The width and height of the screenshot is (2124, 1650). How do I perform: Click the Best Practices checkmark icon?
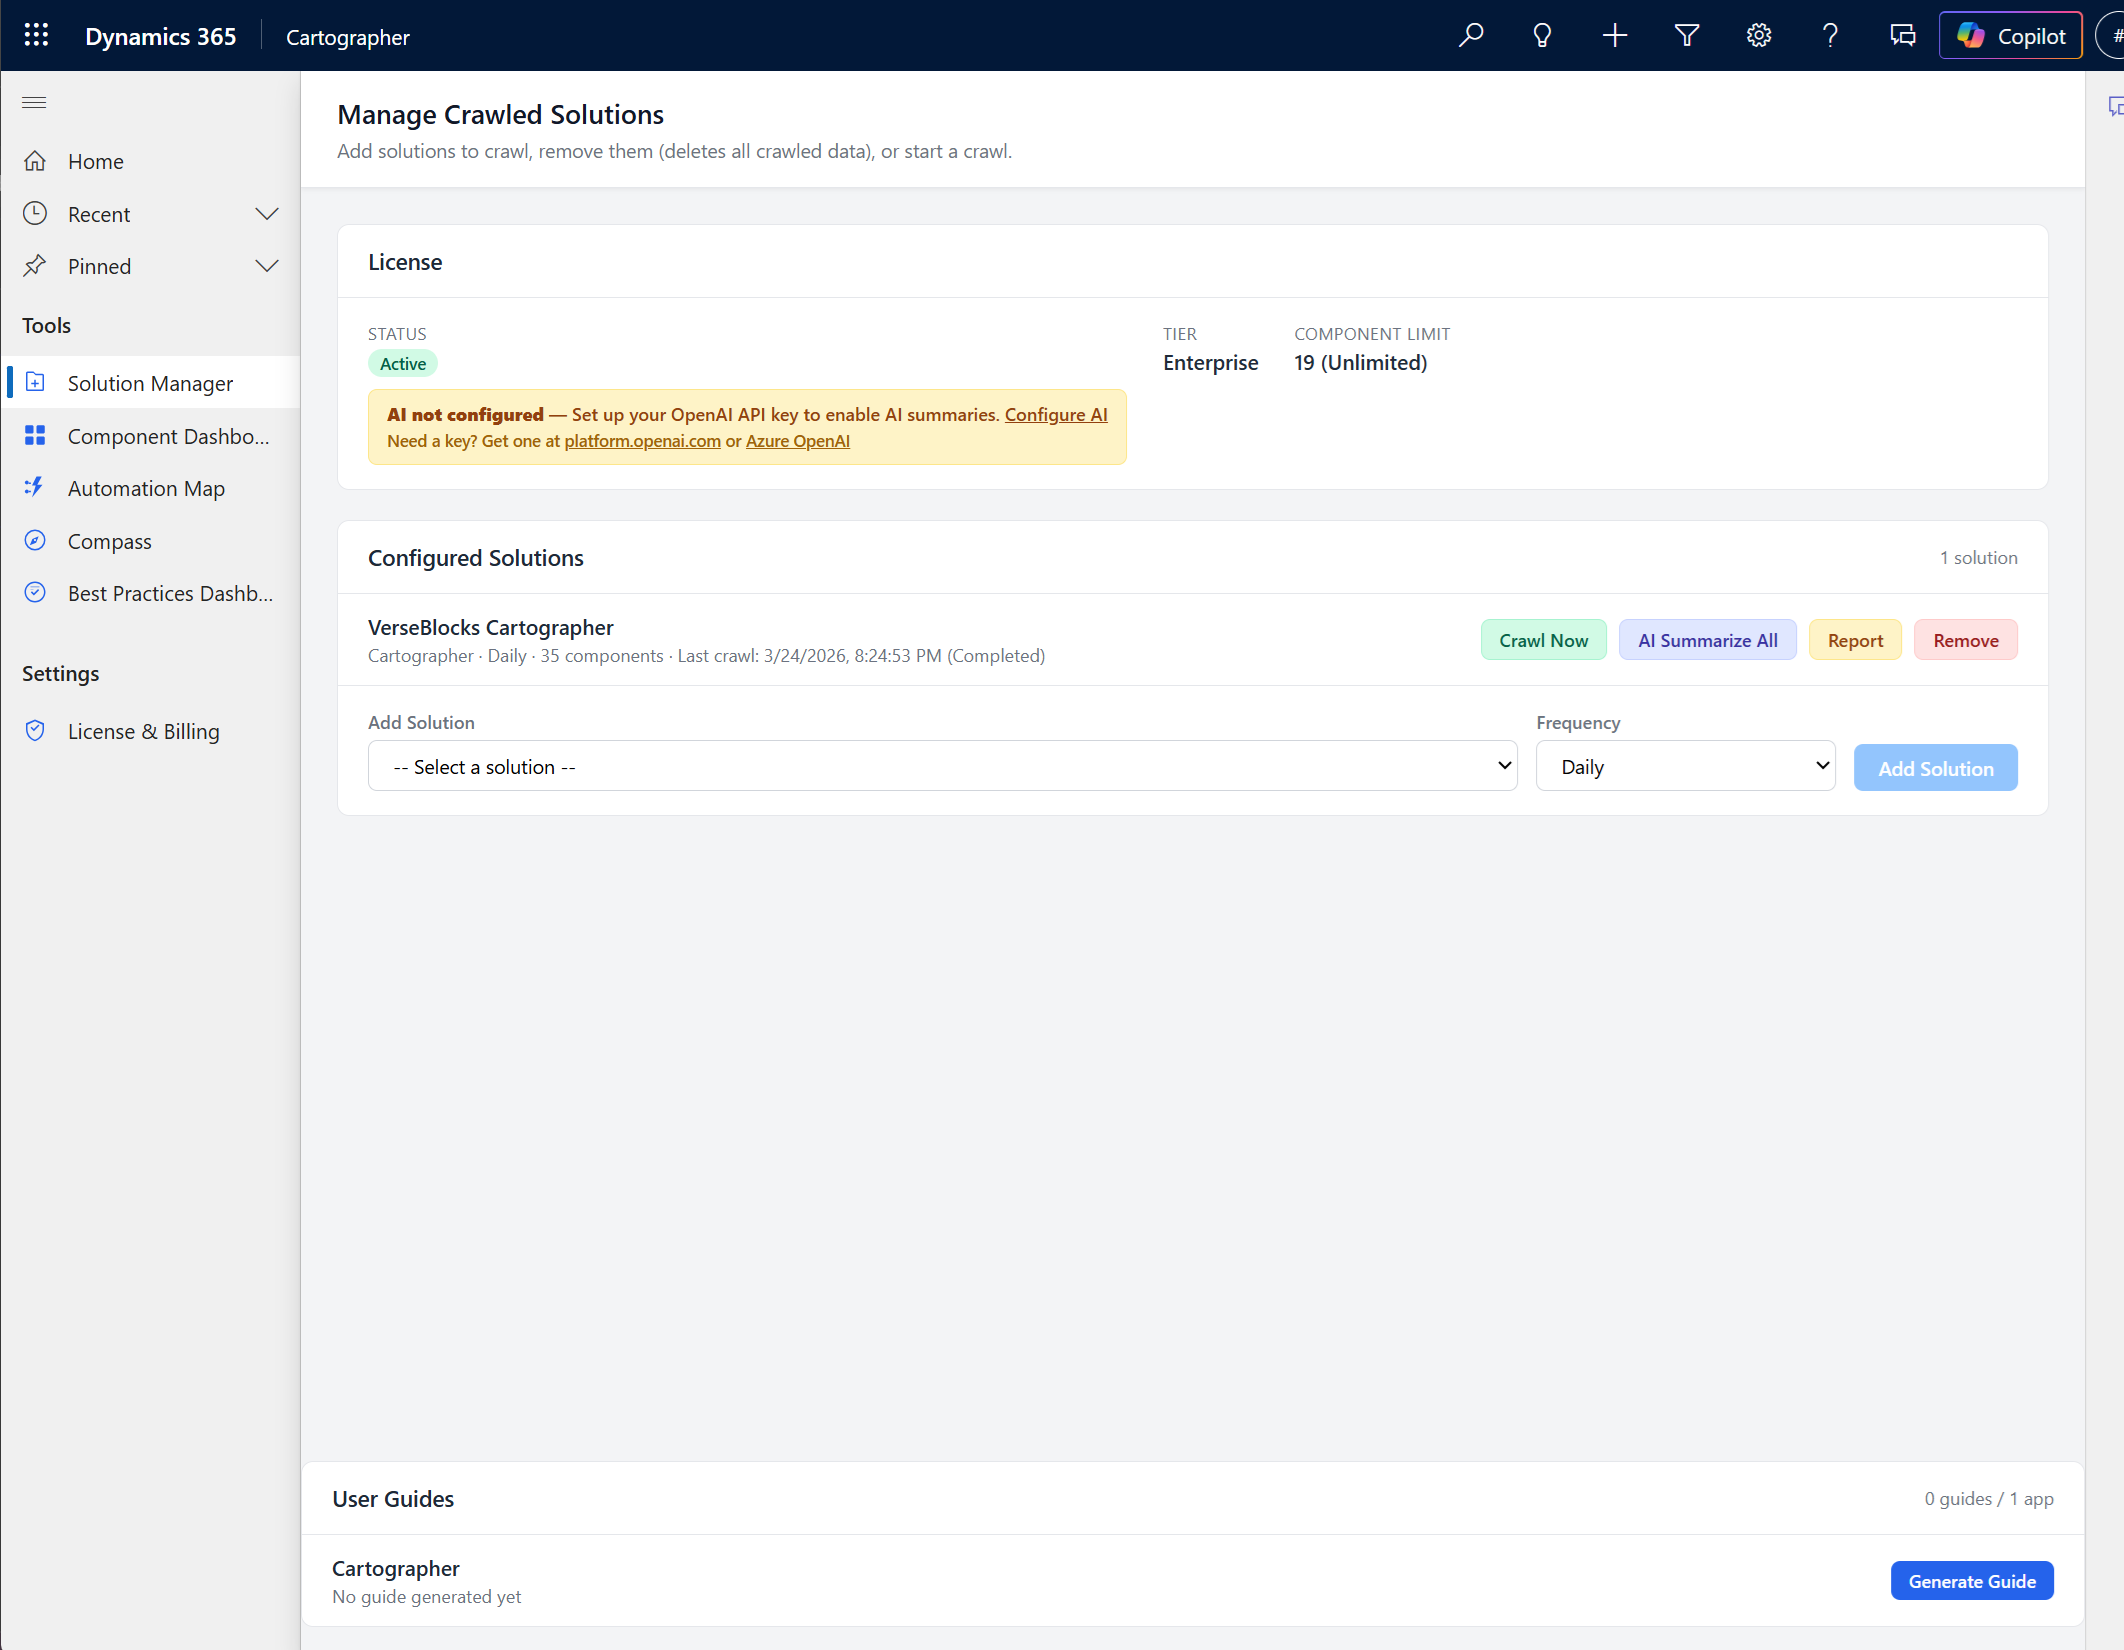coord(35,593)
